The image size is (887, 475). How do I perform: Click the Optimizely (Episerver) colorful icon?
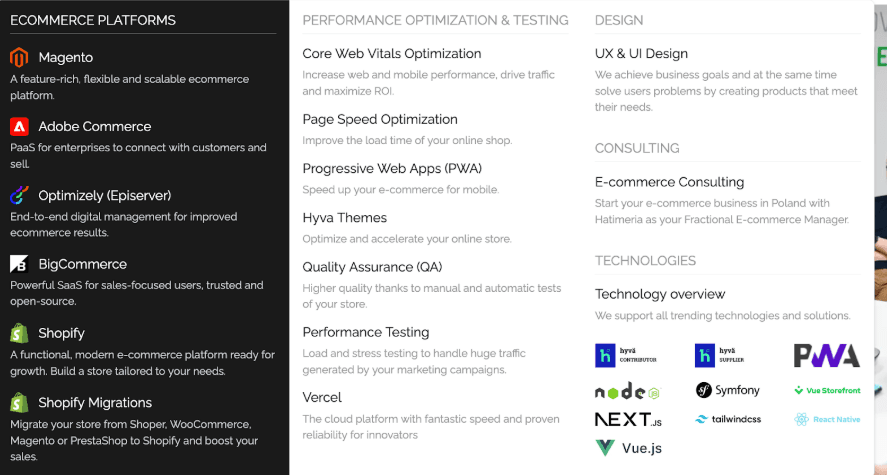[x=19, y=195]
